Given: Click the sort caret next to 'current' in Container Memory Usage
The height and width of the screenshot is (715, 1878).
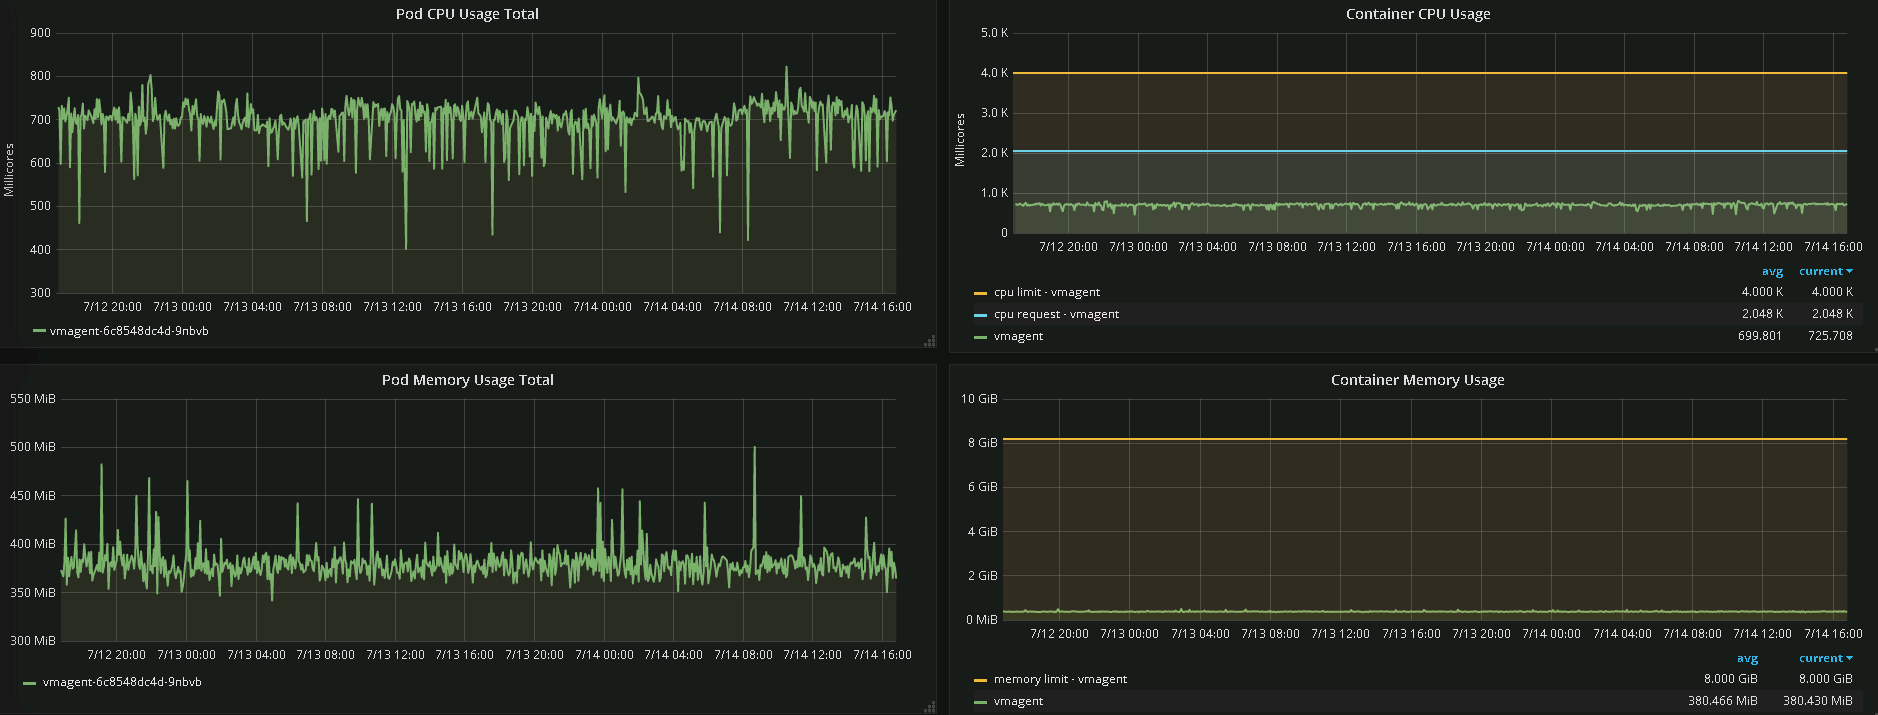Looking at the screenshot, I should click(x=1850, y=658).
